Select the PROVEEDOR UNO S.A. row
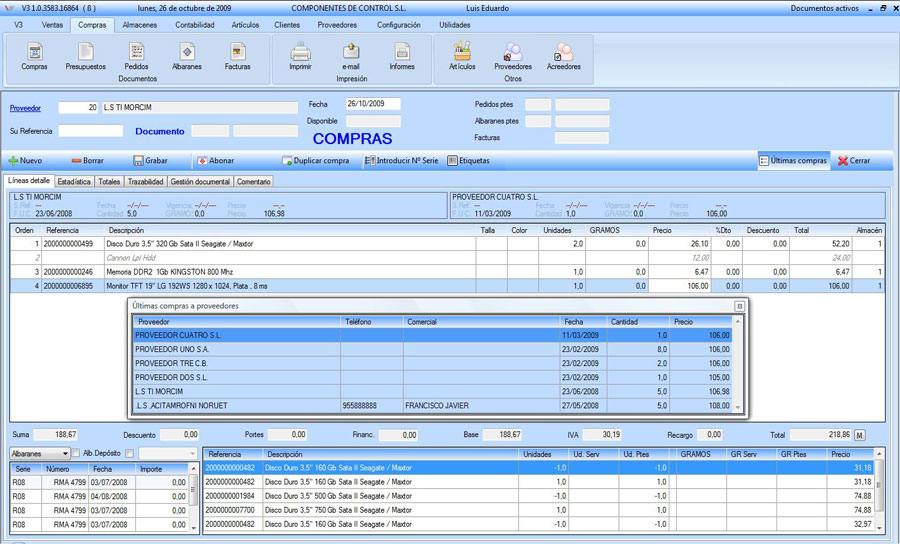This screenshot has width=900, height=544. point(432,349)
